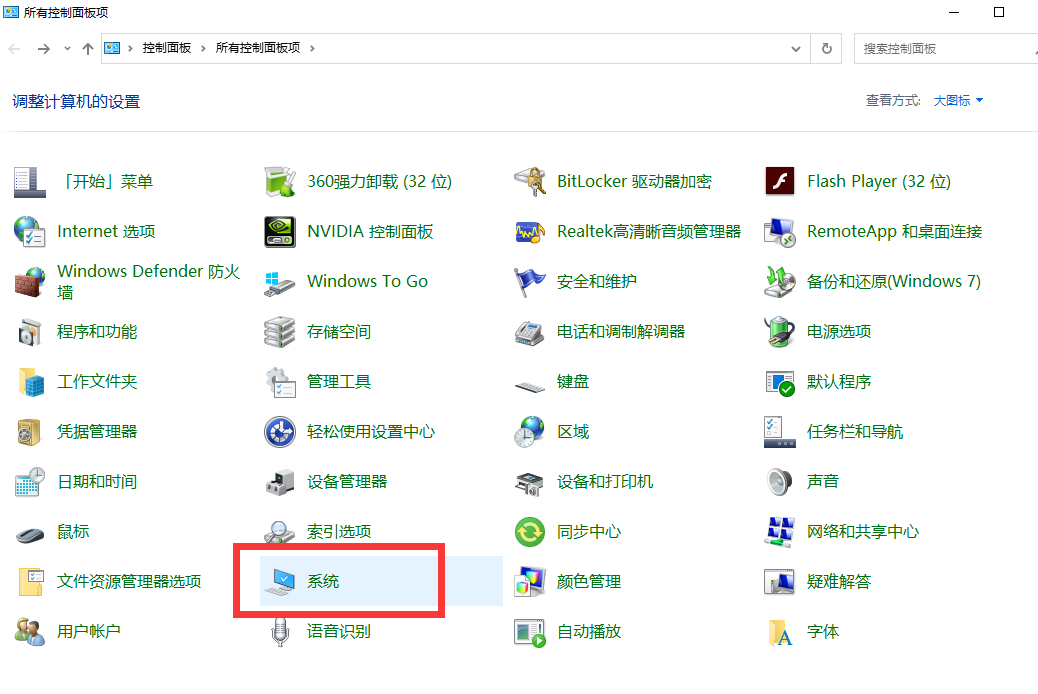This screenshot has height=694, width=1038.
Task: Open the Windows Defender 防火墙 icon
Action: click(x=30, y=282)
